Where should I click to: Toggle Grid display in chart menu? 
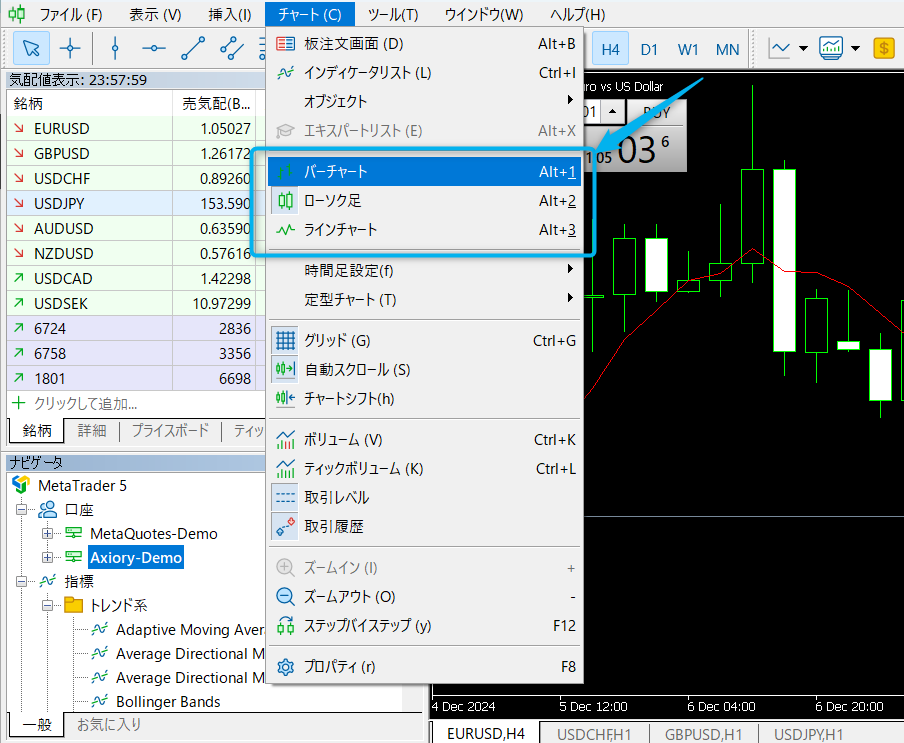(425, 341)
